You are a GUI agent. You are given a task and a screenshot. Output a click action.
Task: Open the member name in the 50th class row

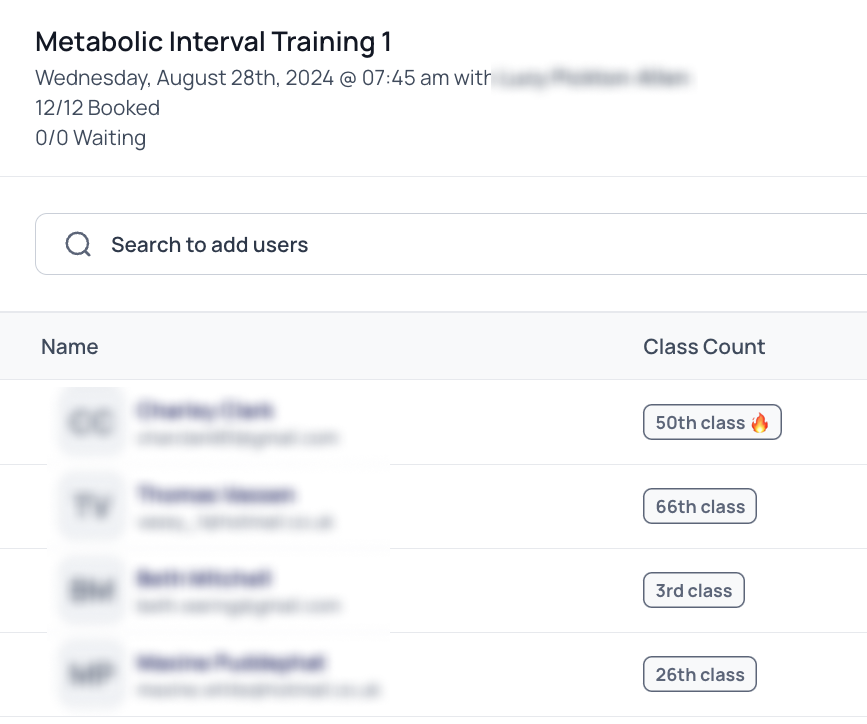[205, 410]
